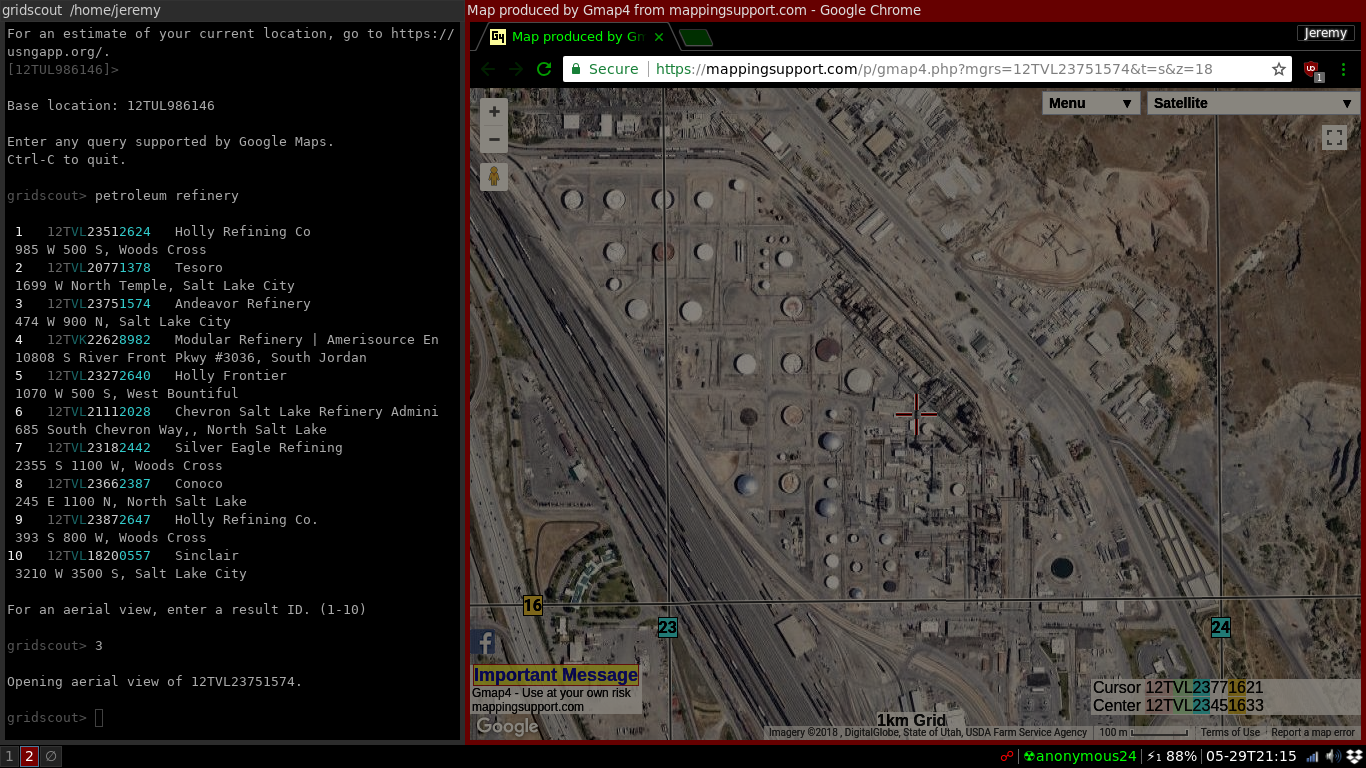Click grid label 23 on the map
The width and height of the screenshot is (1366, 768).
[667, 628]
